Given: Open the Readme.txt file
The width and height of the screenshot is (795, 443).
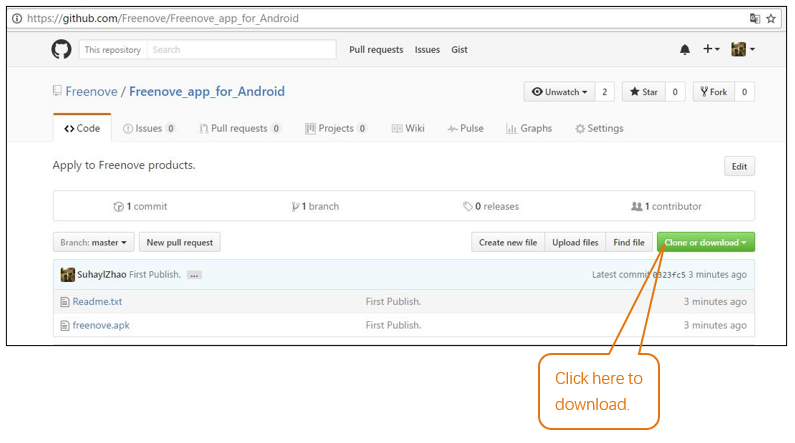Looking at the screenshot, I should (97, 302).
